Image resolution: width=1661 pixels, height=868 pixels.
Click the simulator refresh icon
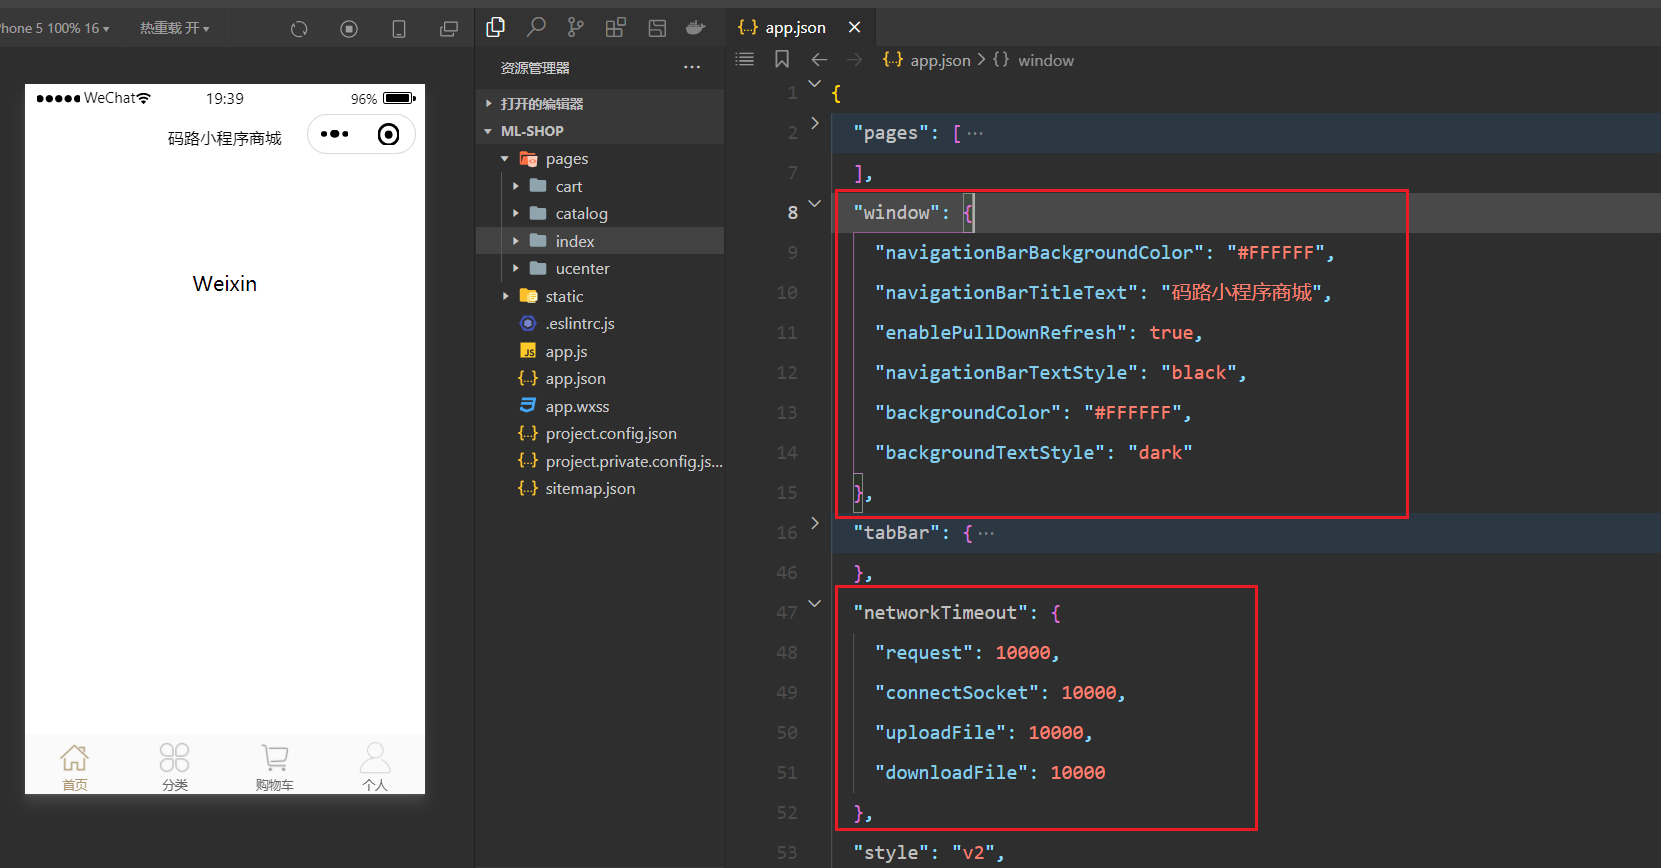pos(299,29)
